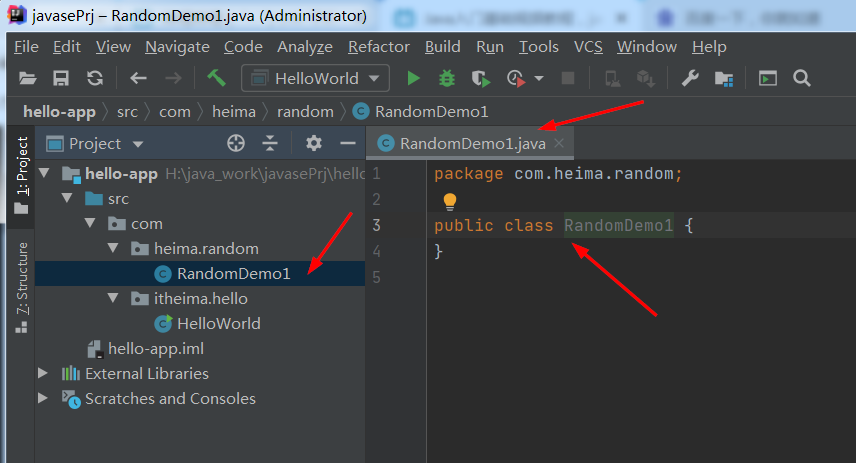Image resolution: width=856 pixels, height=463 pixels.
Task: Open the VCS menu
Action: point(588,47)
